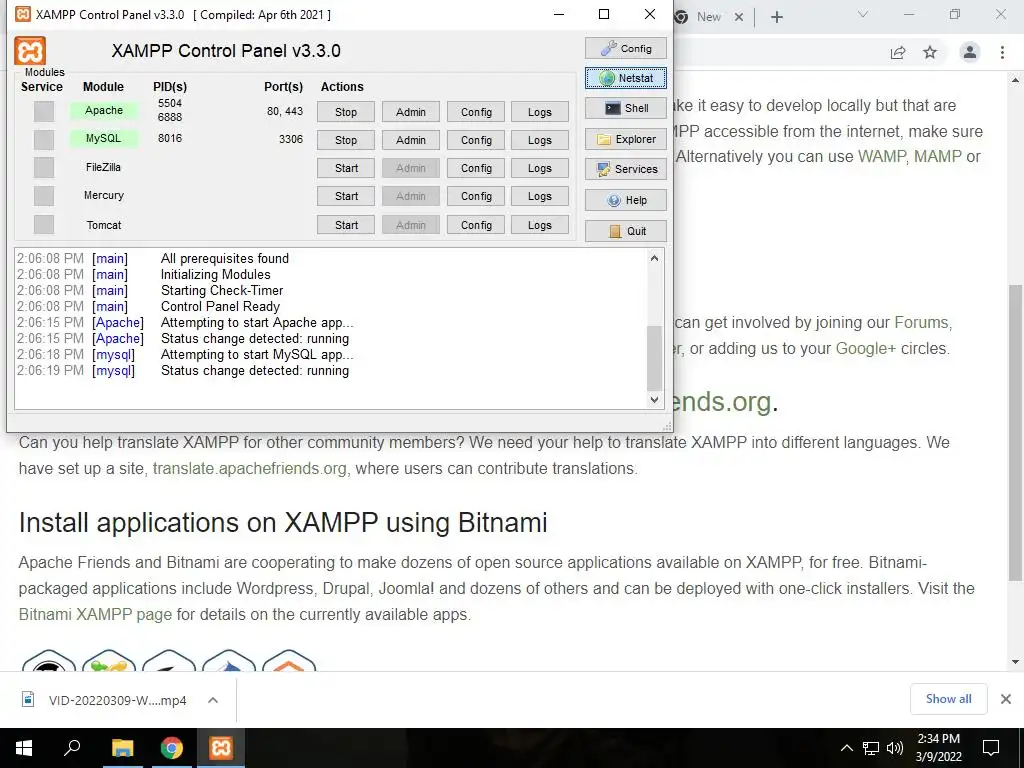The height and width of the screenshot is (768, 1024).
Task: Open Apache module Config
Action: tap(476, 112)
